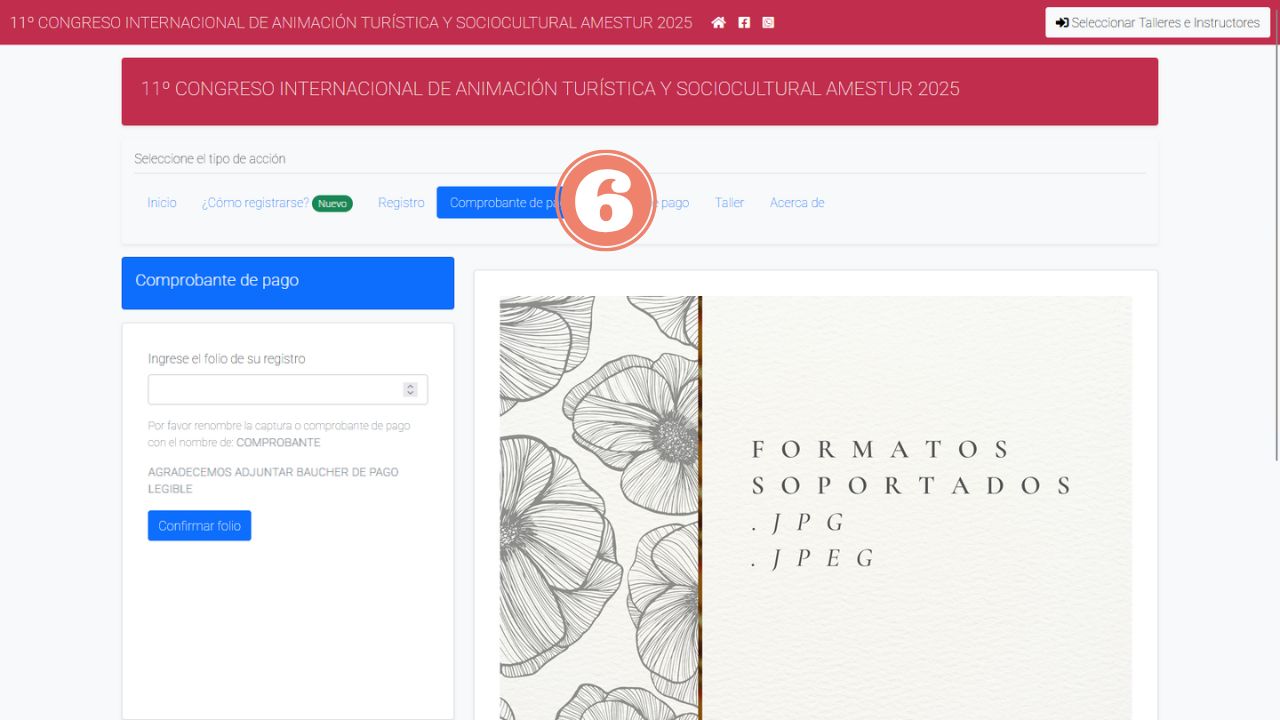
Task: Focus the folio de su registro field
Action: click(275, 389)
